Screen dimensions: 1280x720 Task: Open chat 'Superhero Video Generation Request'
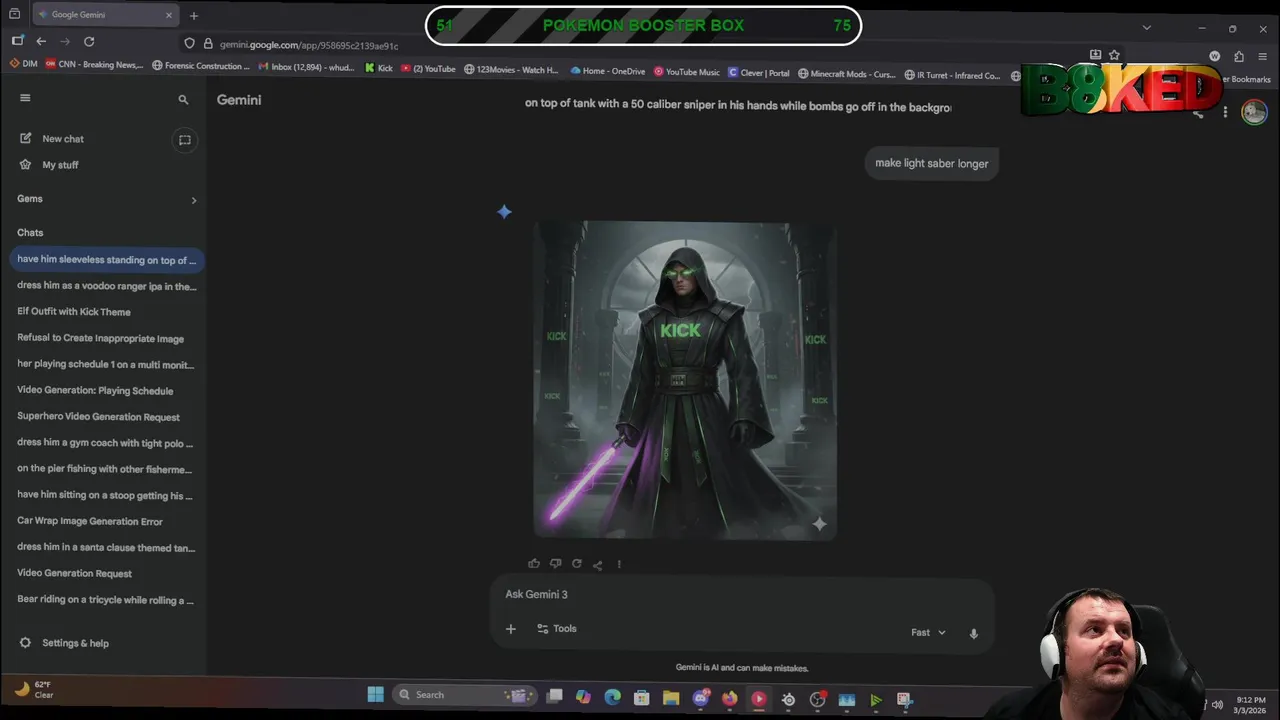pyautogui.click(x=107, y=417)
